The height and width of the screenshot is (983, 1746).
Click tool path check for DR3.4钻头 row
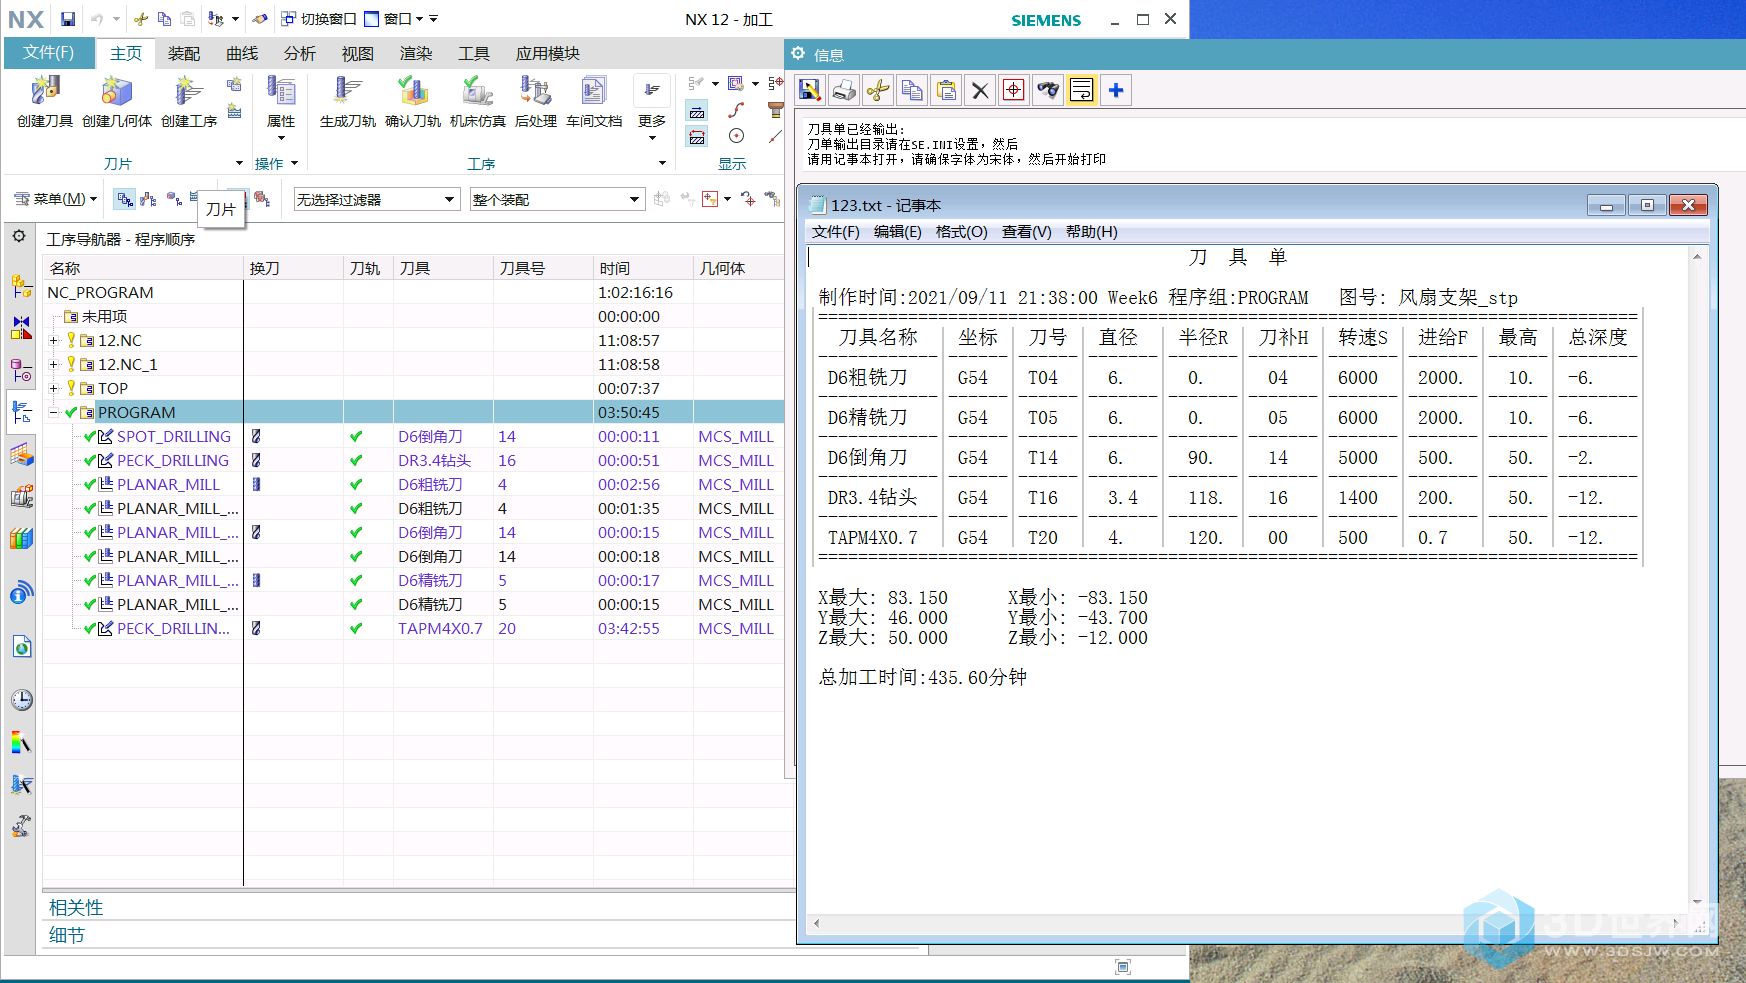356,460
